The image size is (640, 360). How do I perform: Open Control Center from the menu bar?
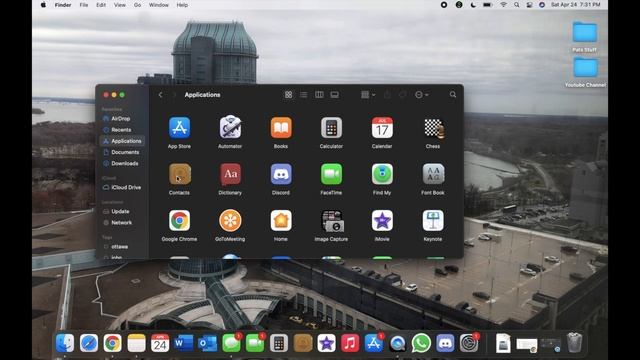point(529,5)
